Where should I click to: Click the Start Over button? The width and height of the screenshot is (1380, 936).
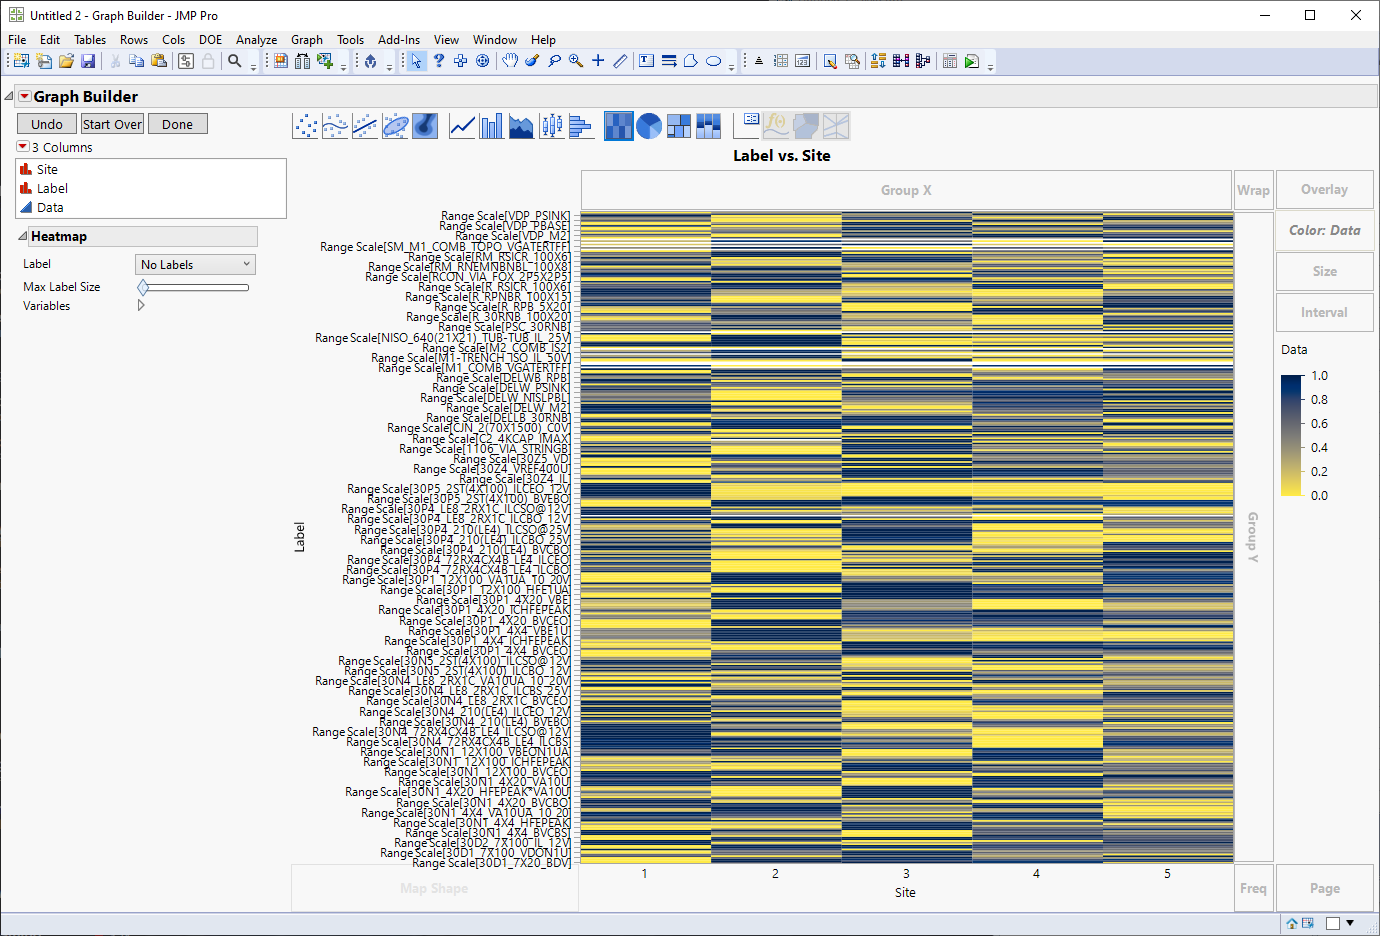point(111,123)
